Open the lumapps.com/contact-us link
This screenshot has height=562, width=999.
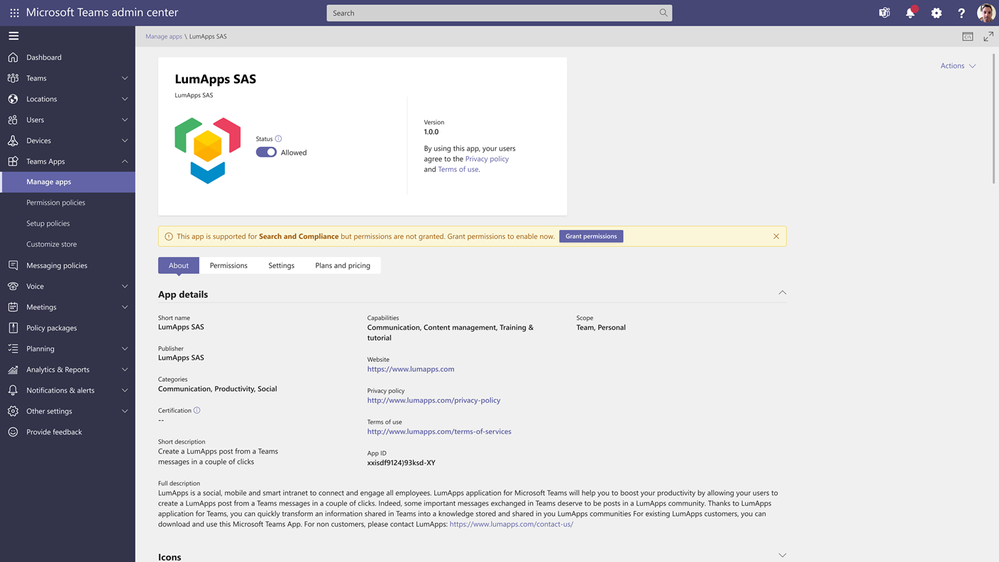(x=511, y=524)
